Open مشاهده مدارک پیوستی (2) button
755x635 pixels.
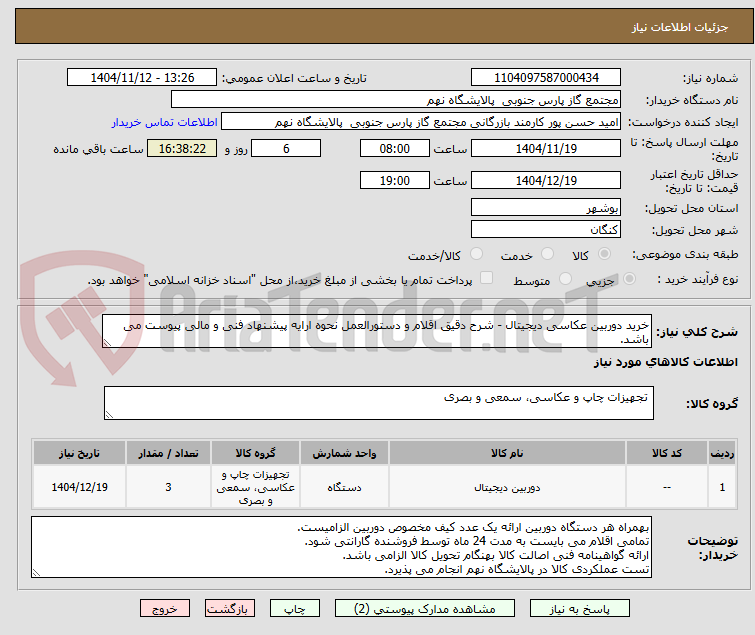tap(425, 609)
